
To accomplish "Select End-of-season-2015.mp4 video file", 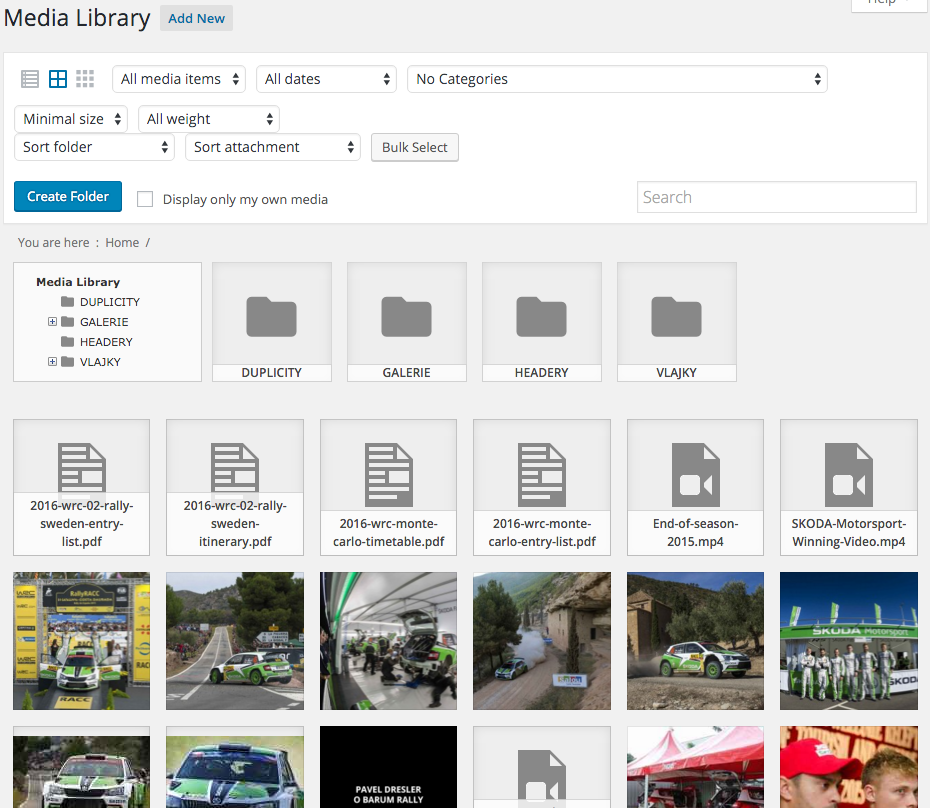I will point(695,488).
